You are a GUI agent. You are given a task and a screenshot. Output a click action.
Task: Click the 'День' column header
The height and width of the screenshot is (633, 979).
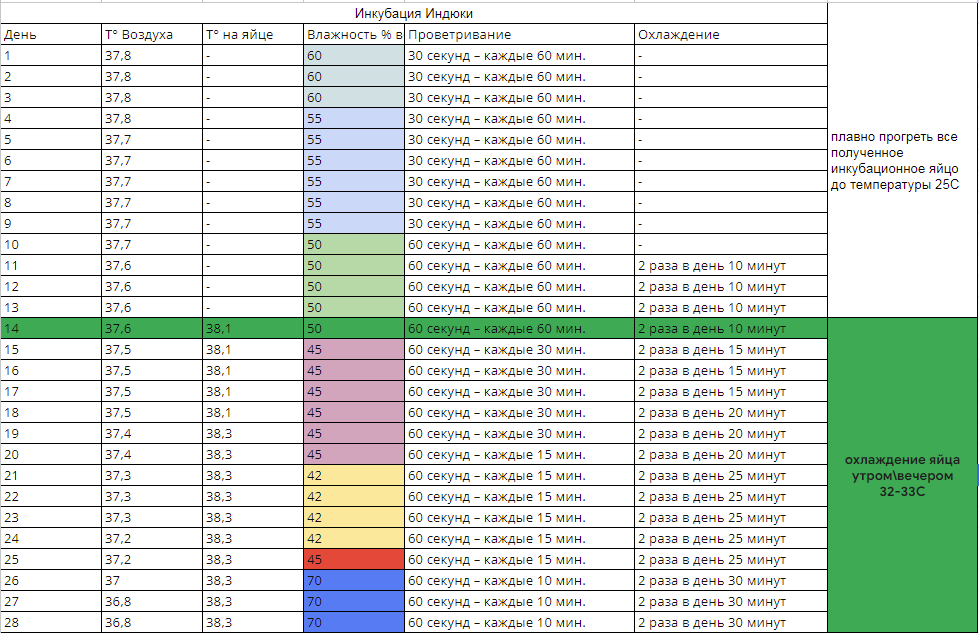point(51,34)
